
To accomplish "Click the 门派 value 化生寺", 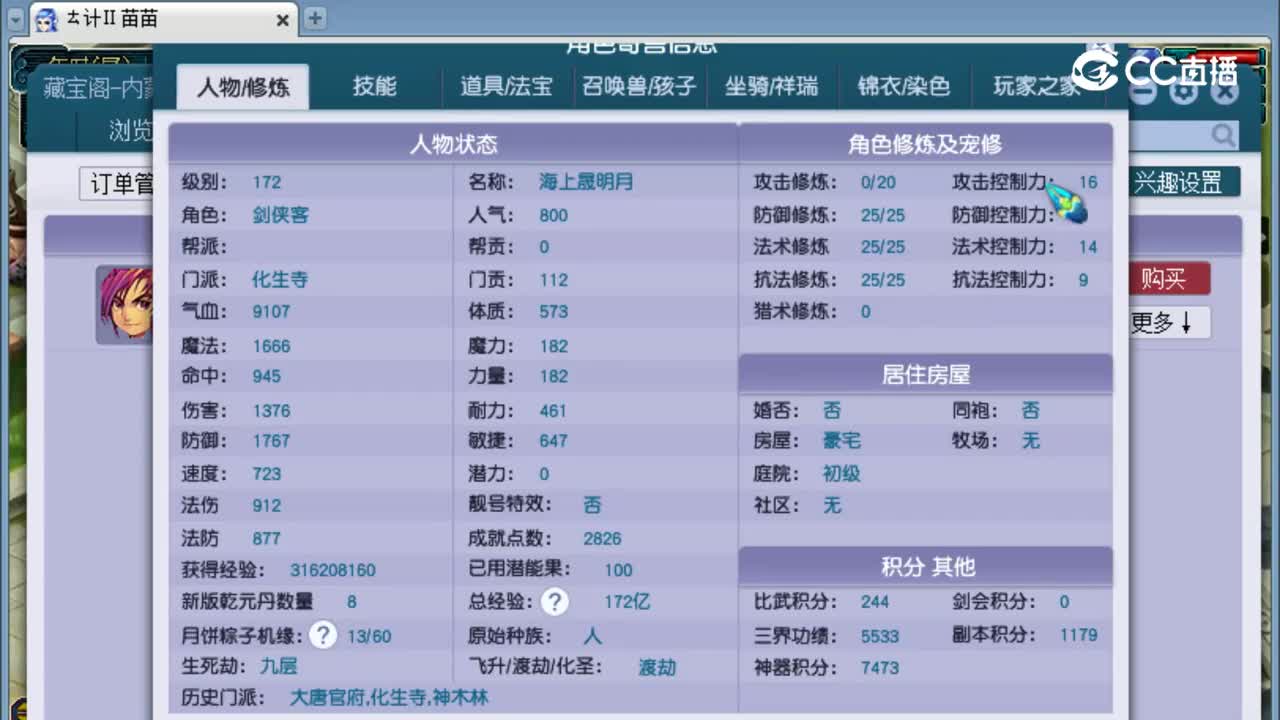I will pos(280,280).
